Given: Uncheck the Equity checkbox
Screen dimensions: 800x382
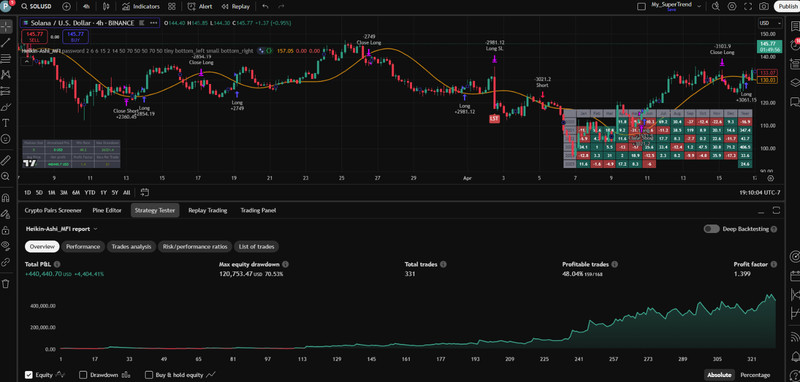Looking at the screenshot, I should (29, 375).
